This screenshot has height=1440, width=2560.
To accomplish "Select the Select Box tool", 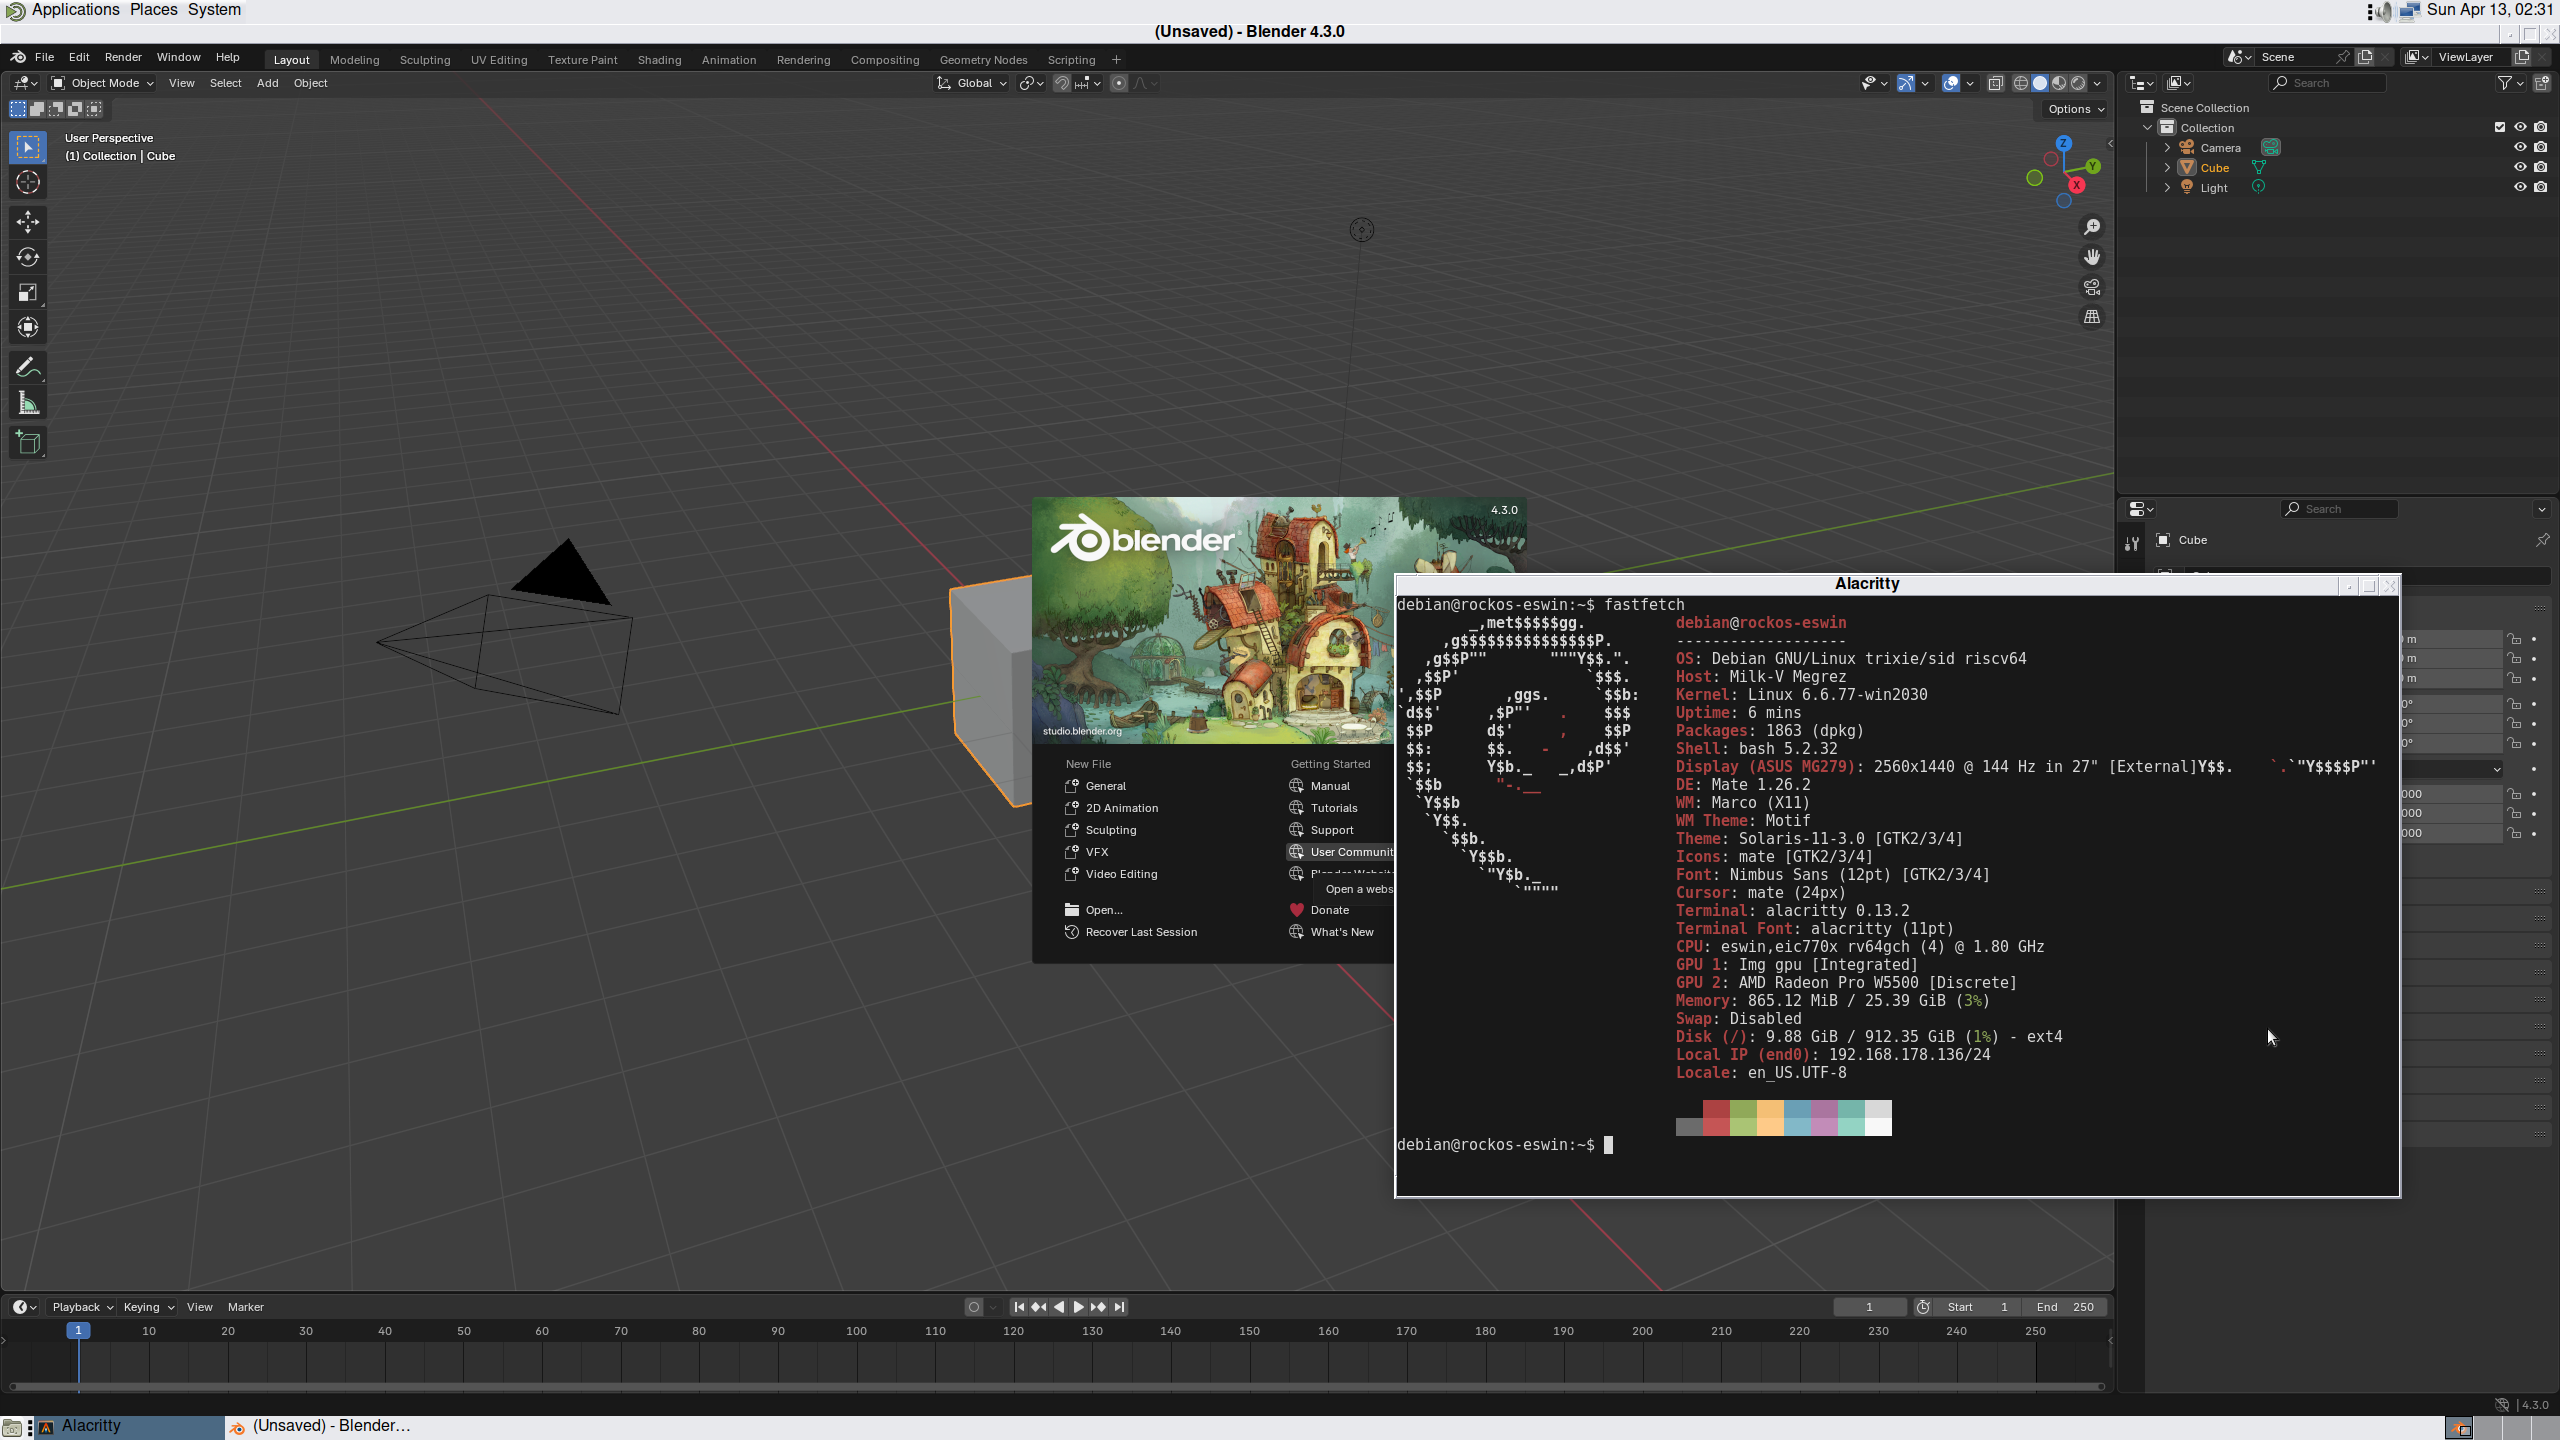I will click(x=28, y=147).
